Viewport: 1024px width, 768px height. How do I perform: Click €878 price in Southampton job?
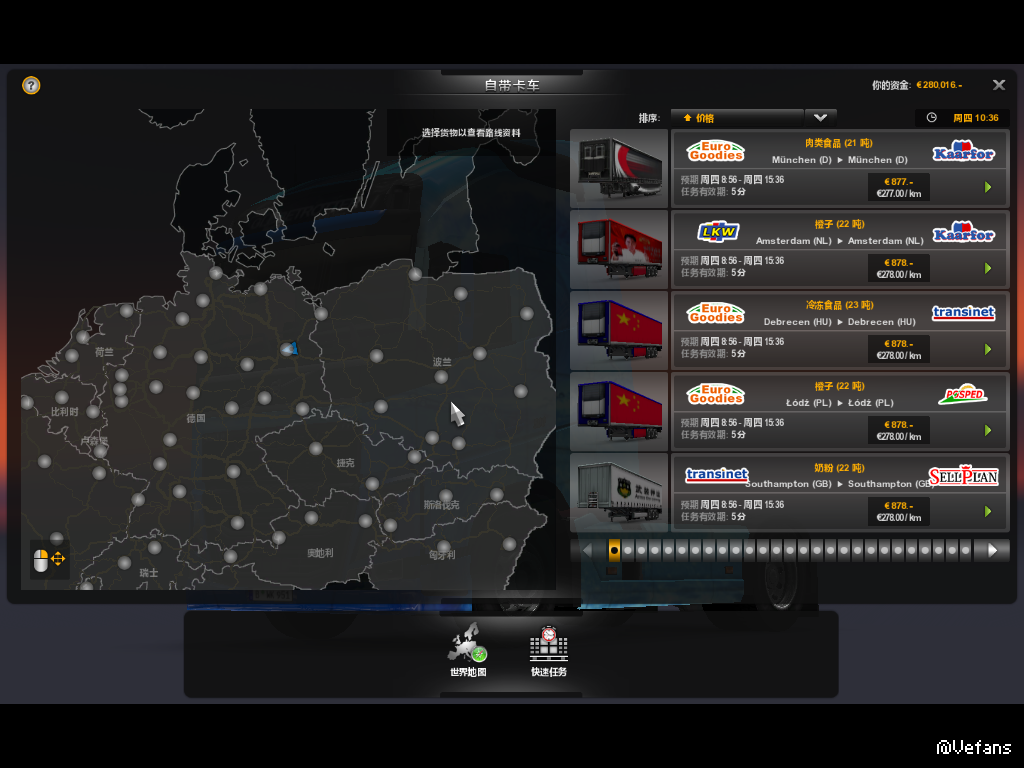click(x=899, y=505)
